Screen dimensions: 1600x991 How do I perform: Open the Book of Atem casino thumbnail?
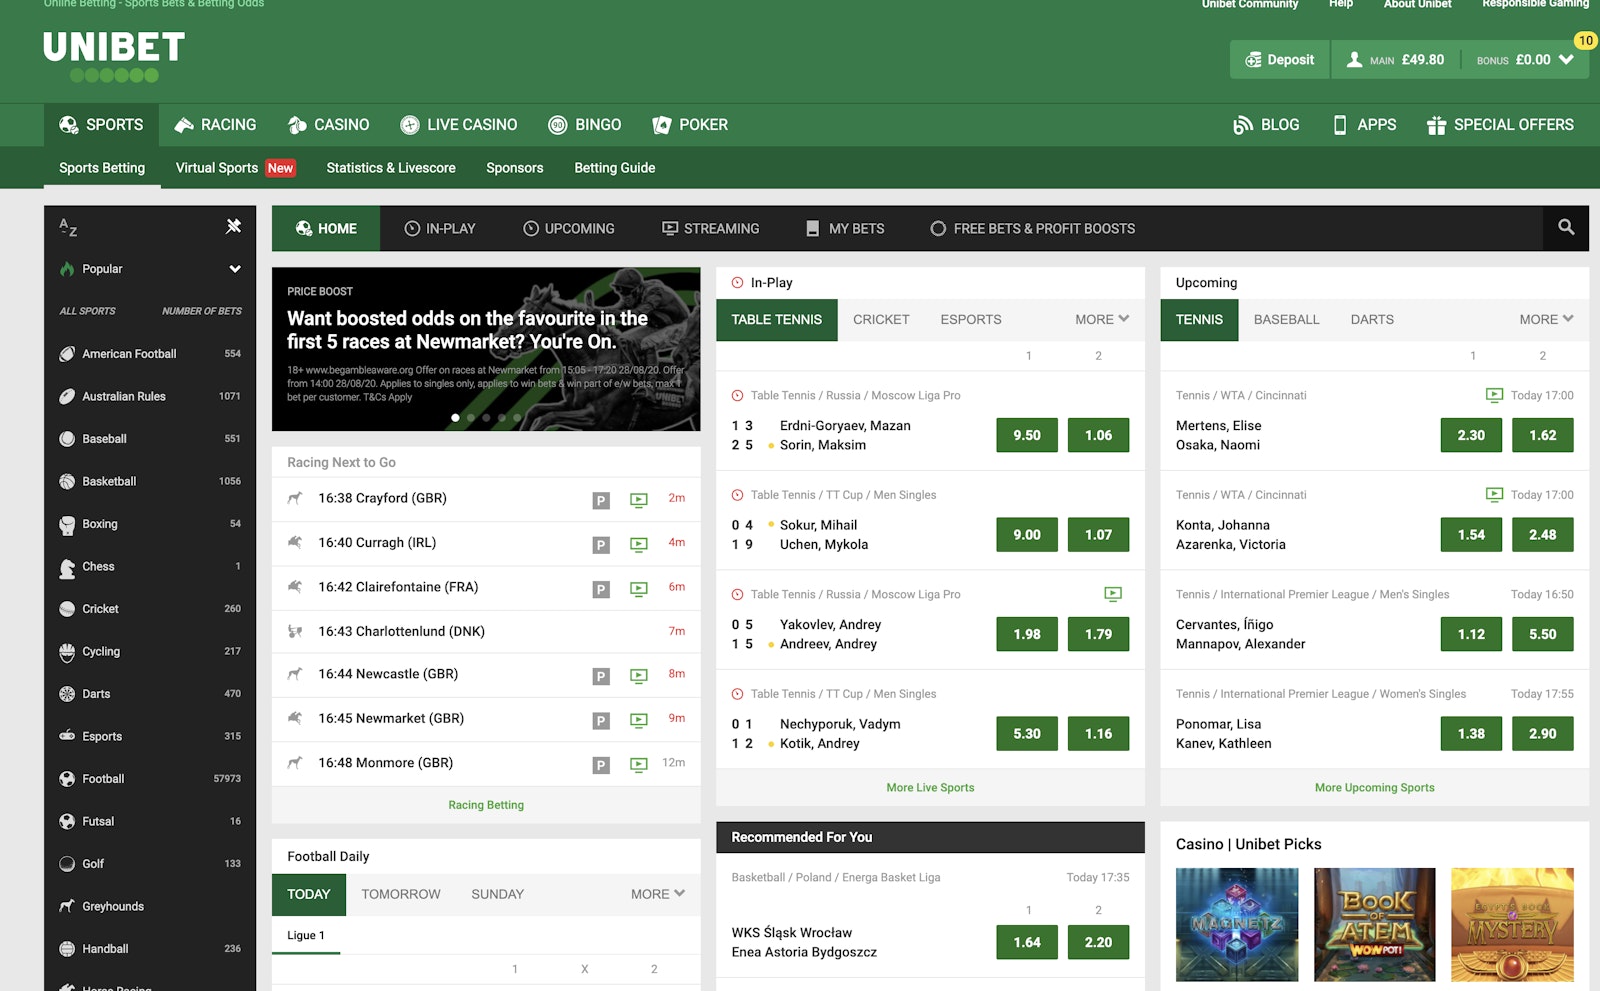(x=1374, y=925)
